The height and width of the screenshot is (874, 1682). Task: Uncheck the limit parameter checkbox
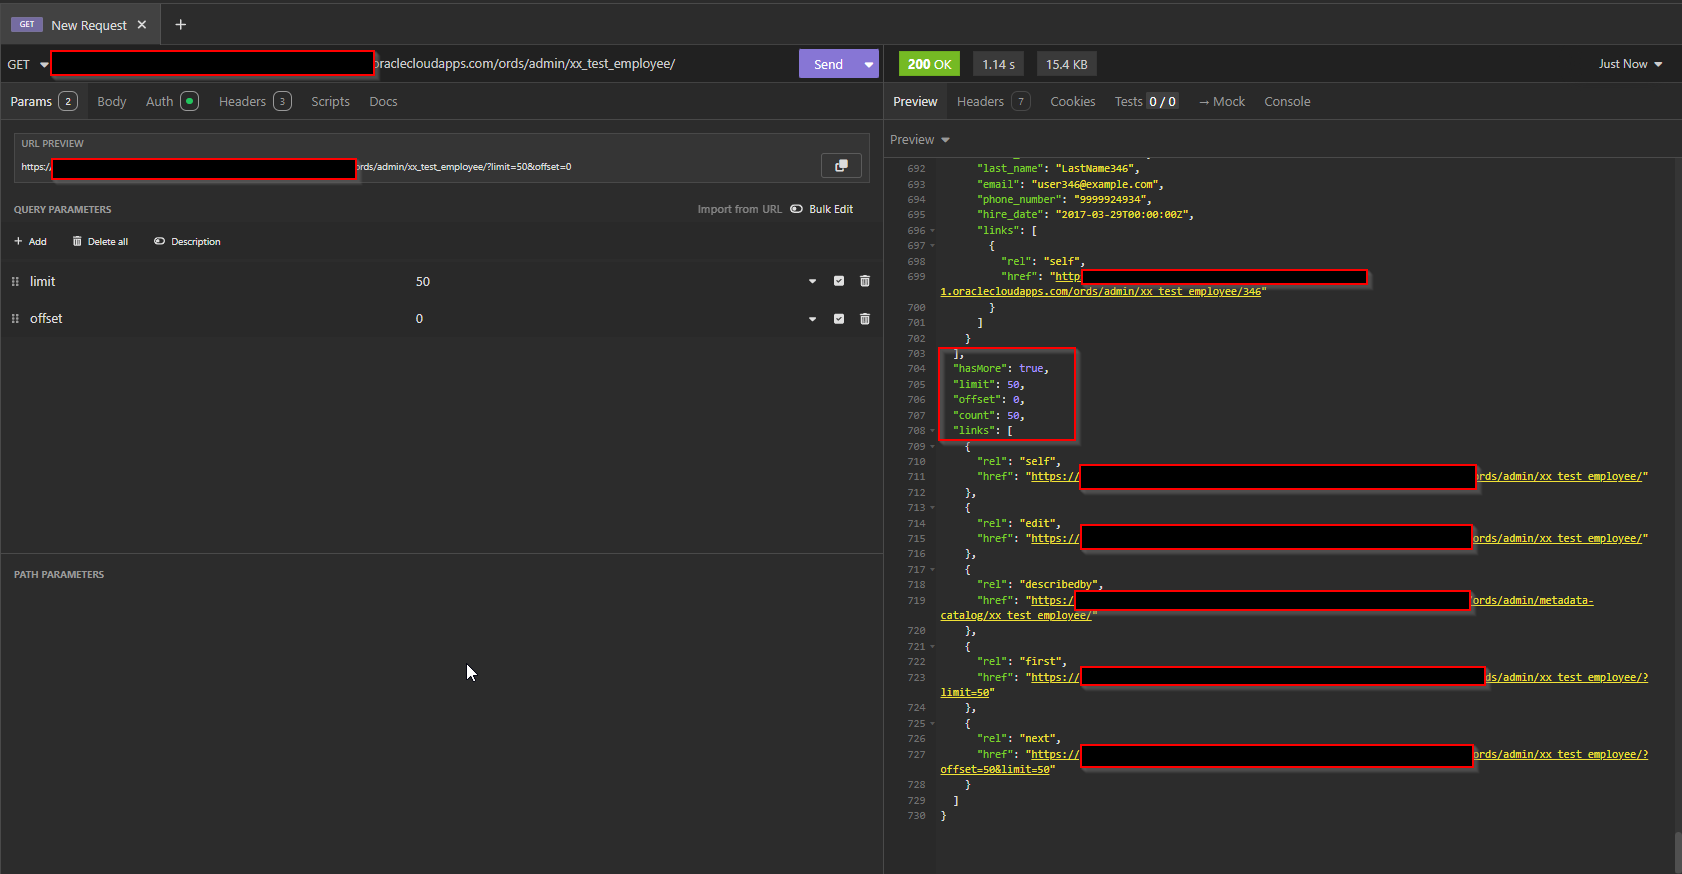(839, 281)
